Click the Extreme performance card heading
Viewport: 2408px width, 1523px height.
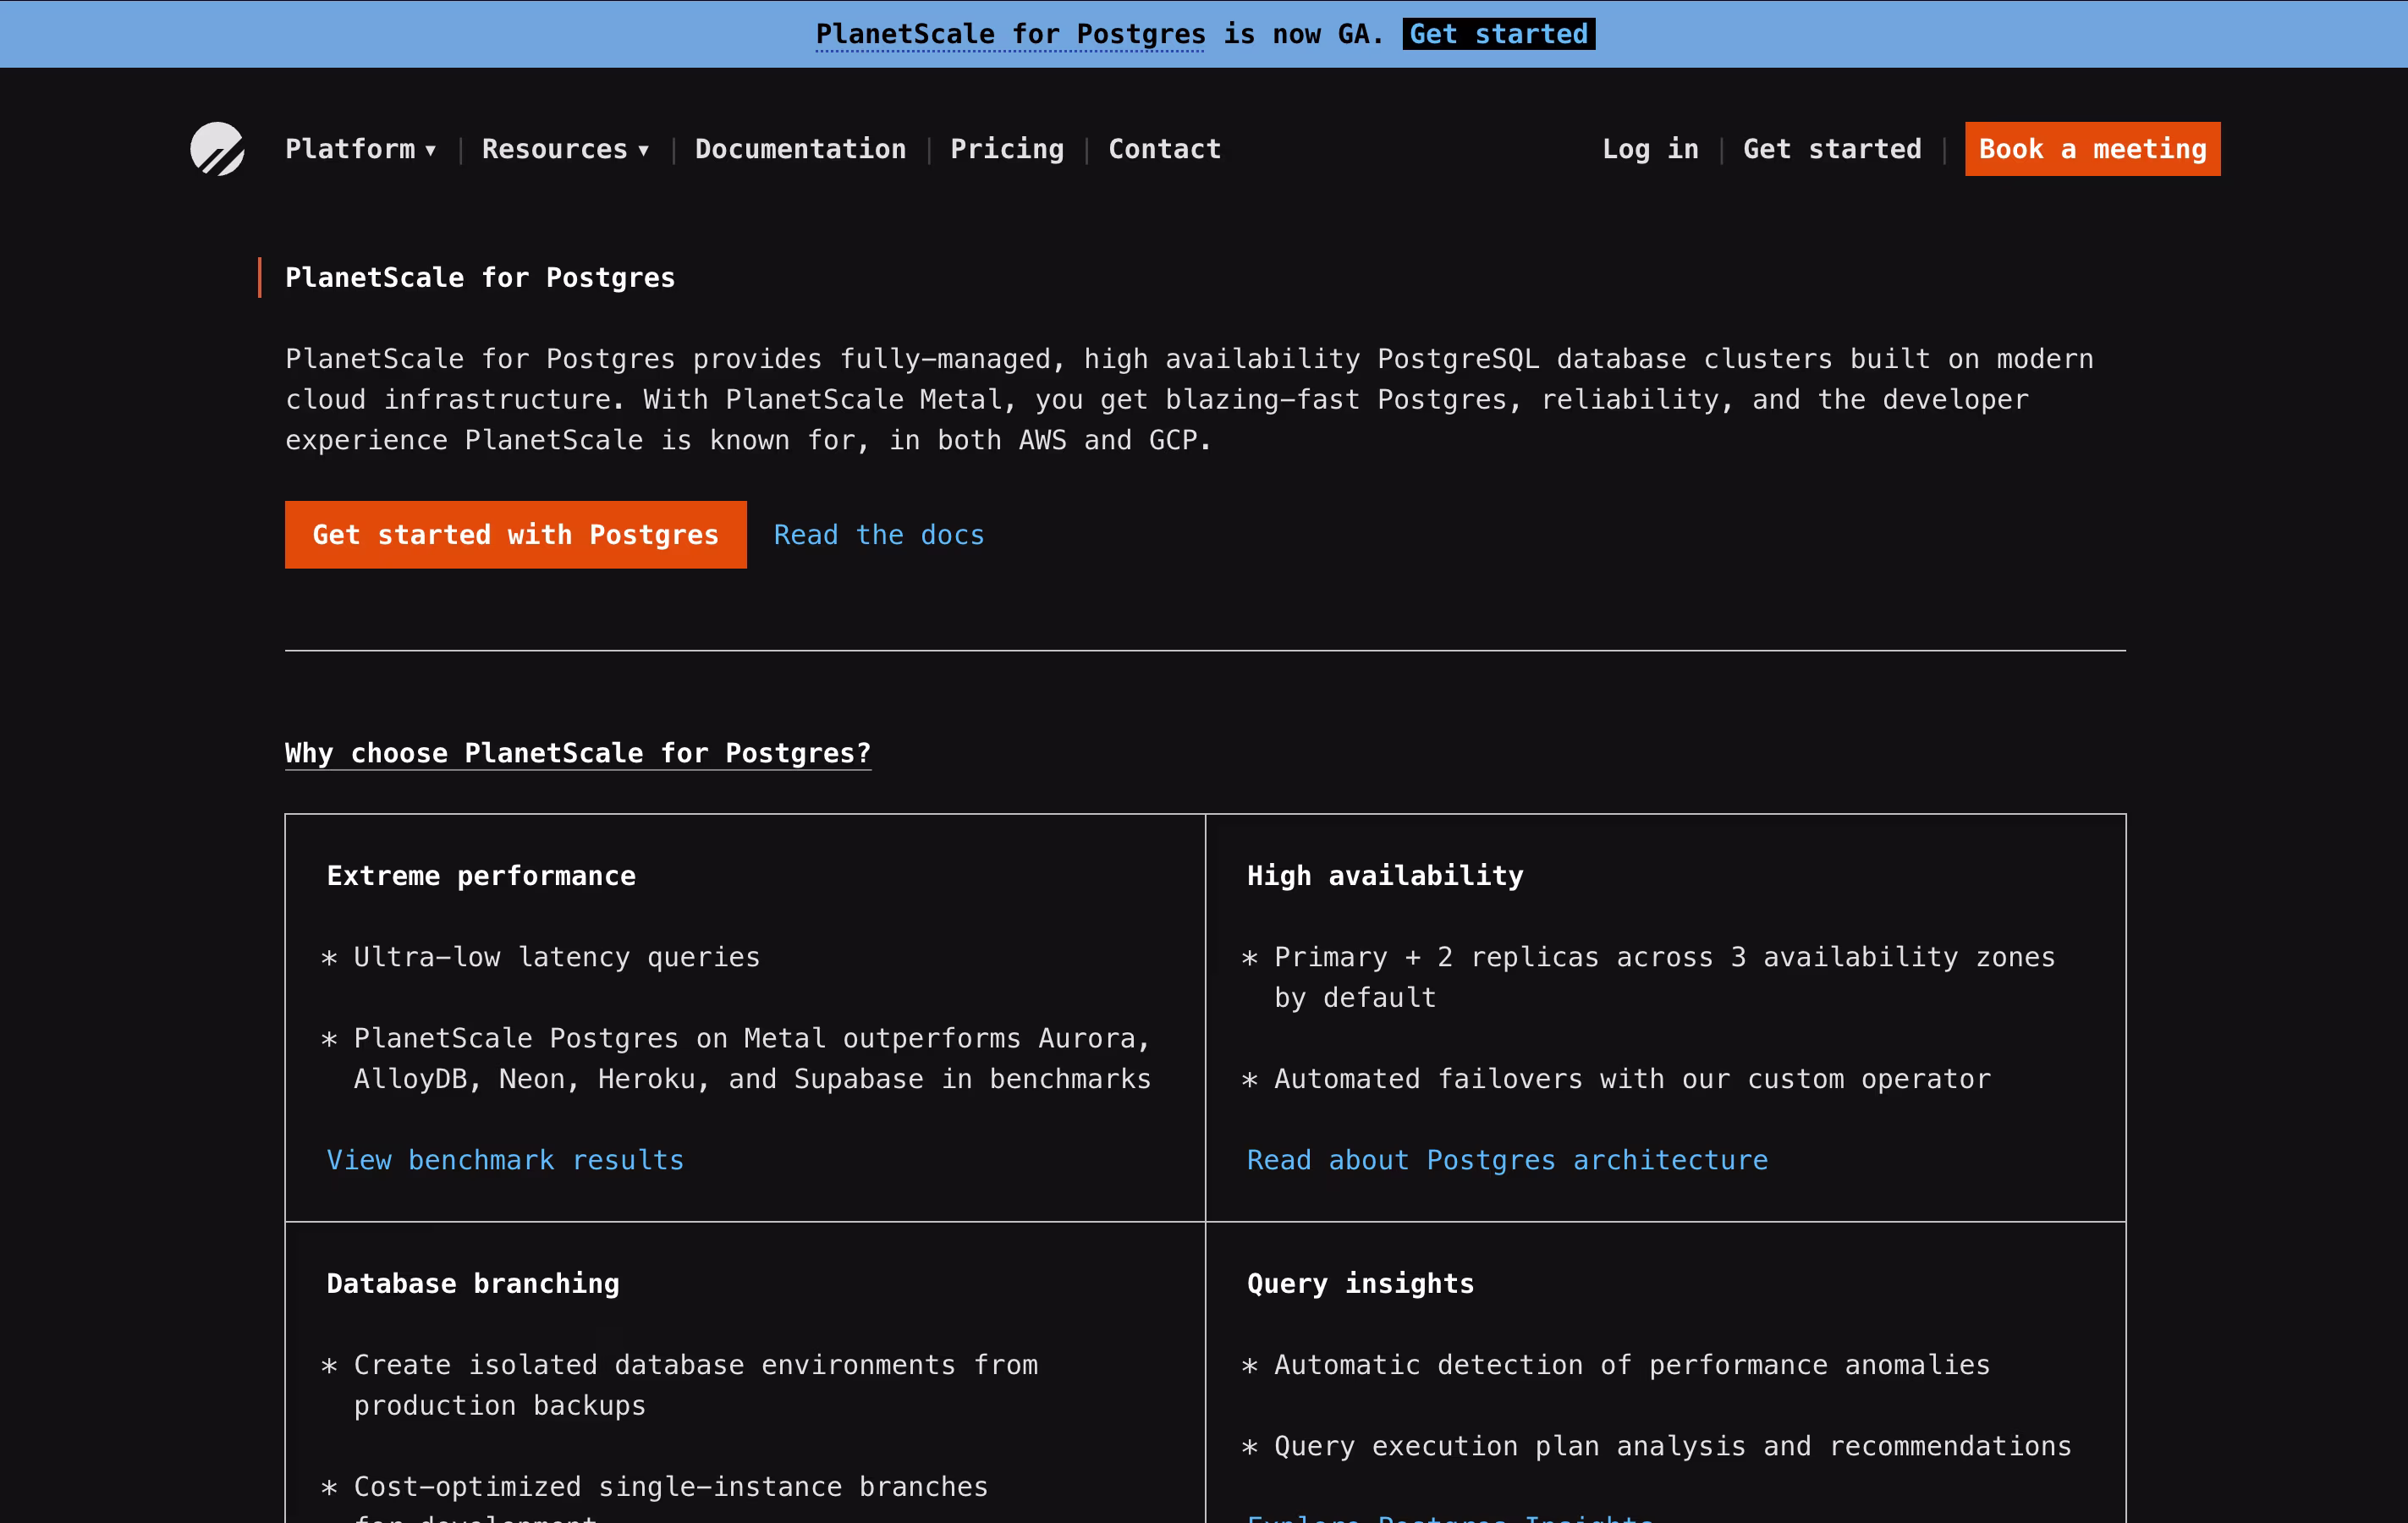pos(481,876)
